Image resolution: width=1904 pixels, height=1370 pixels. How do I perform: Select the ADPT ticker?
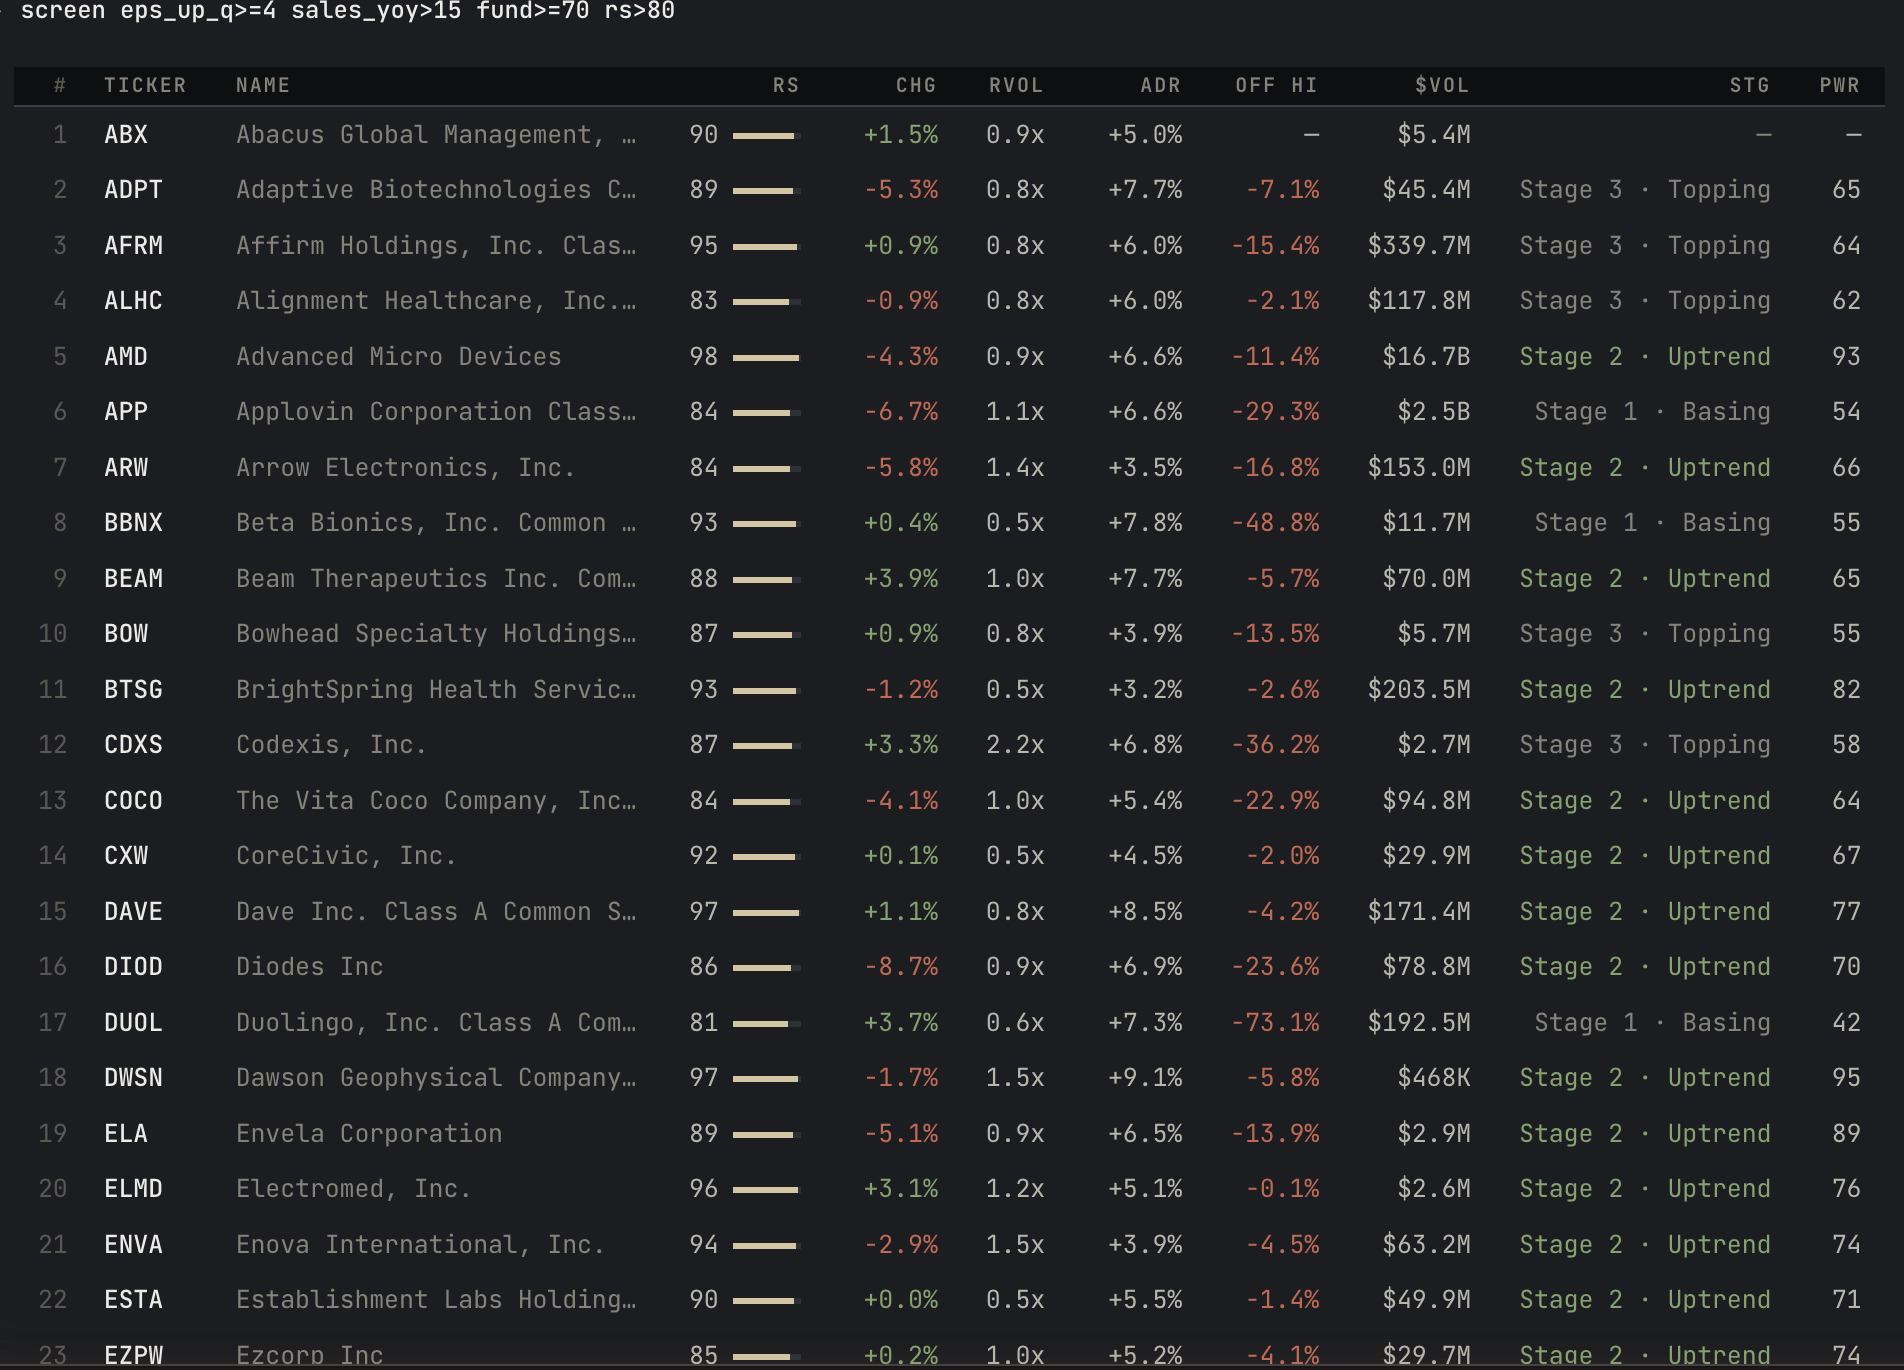[x=133, y=190]
